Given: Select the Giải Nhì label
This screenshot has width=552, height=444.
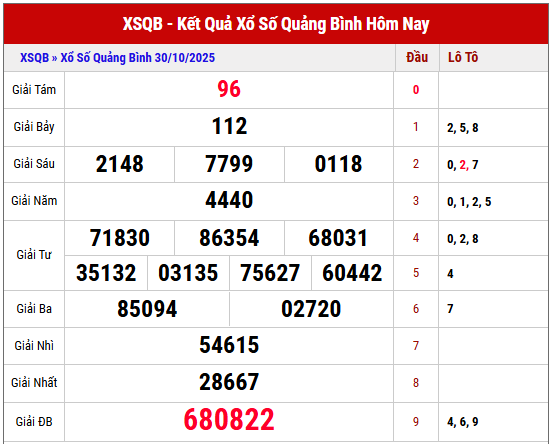Looking at the screenshot, I should 34,346.
